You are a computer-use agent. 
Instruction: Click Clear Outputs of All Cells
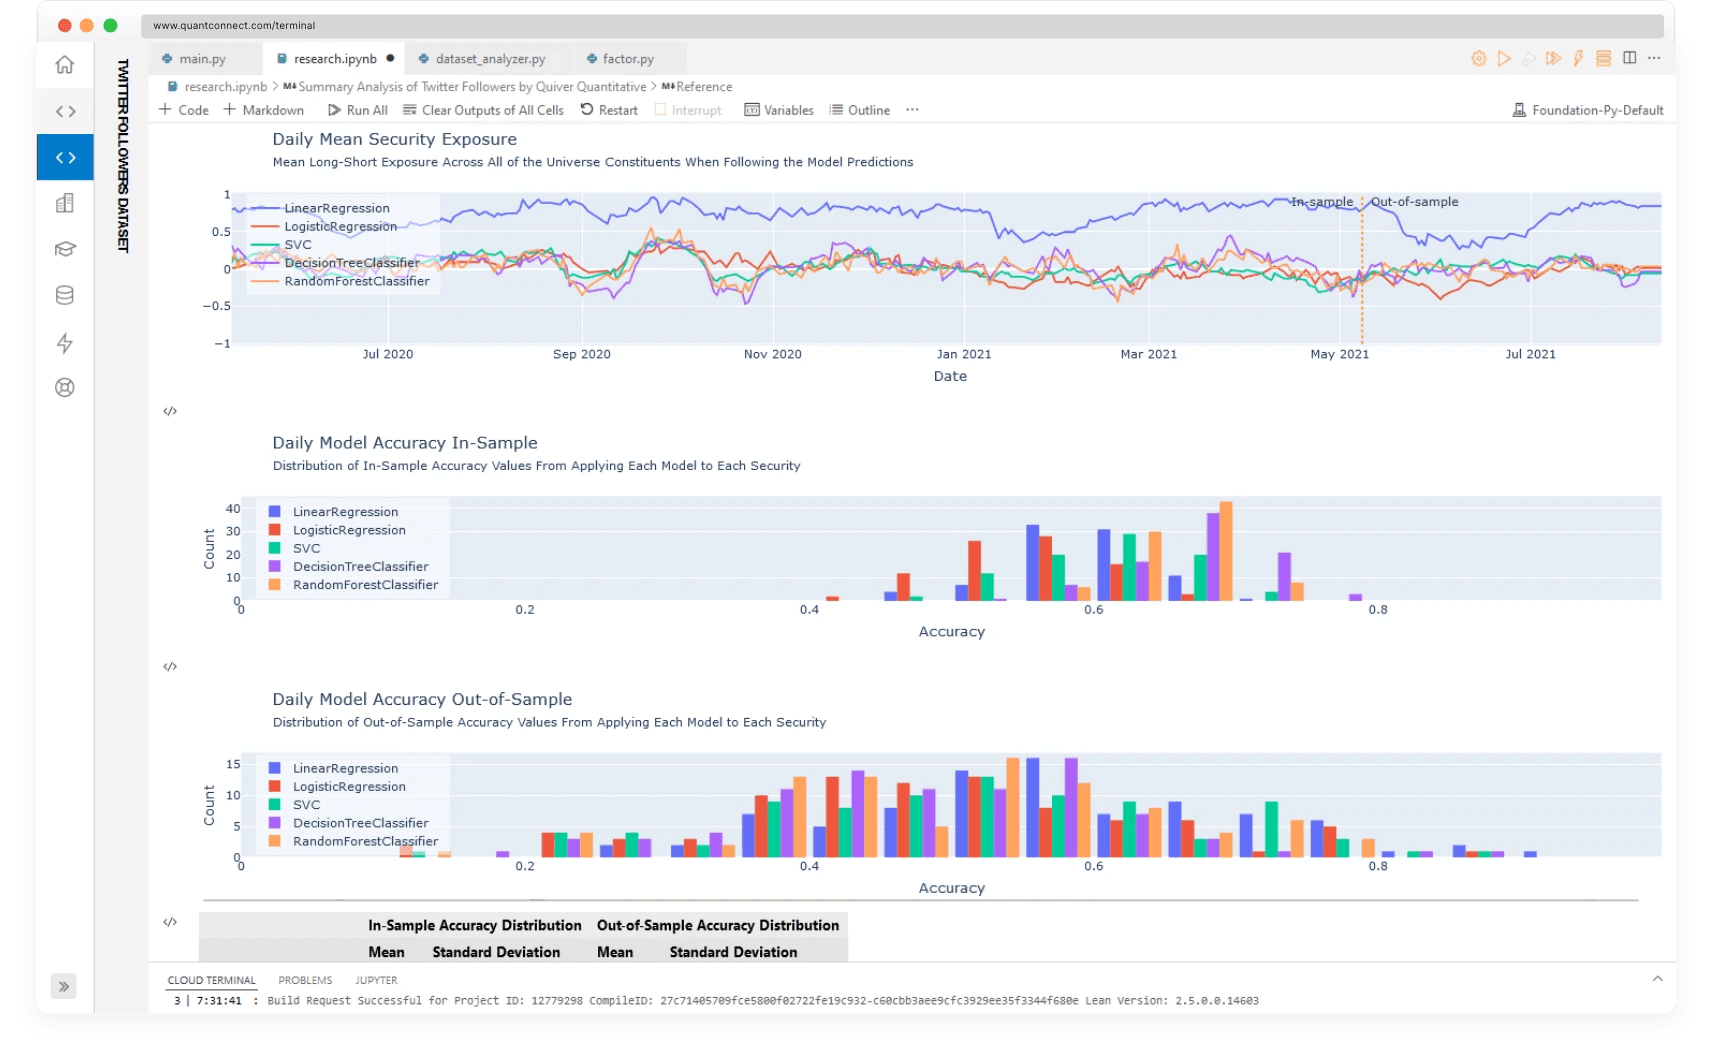(483, 110)
